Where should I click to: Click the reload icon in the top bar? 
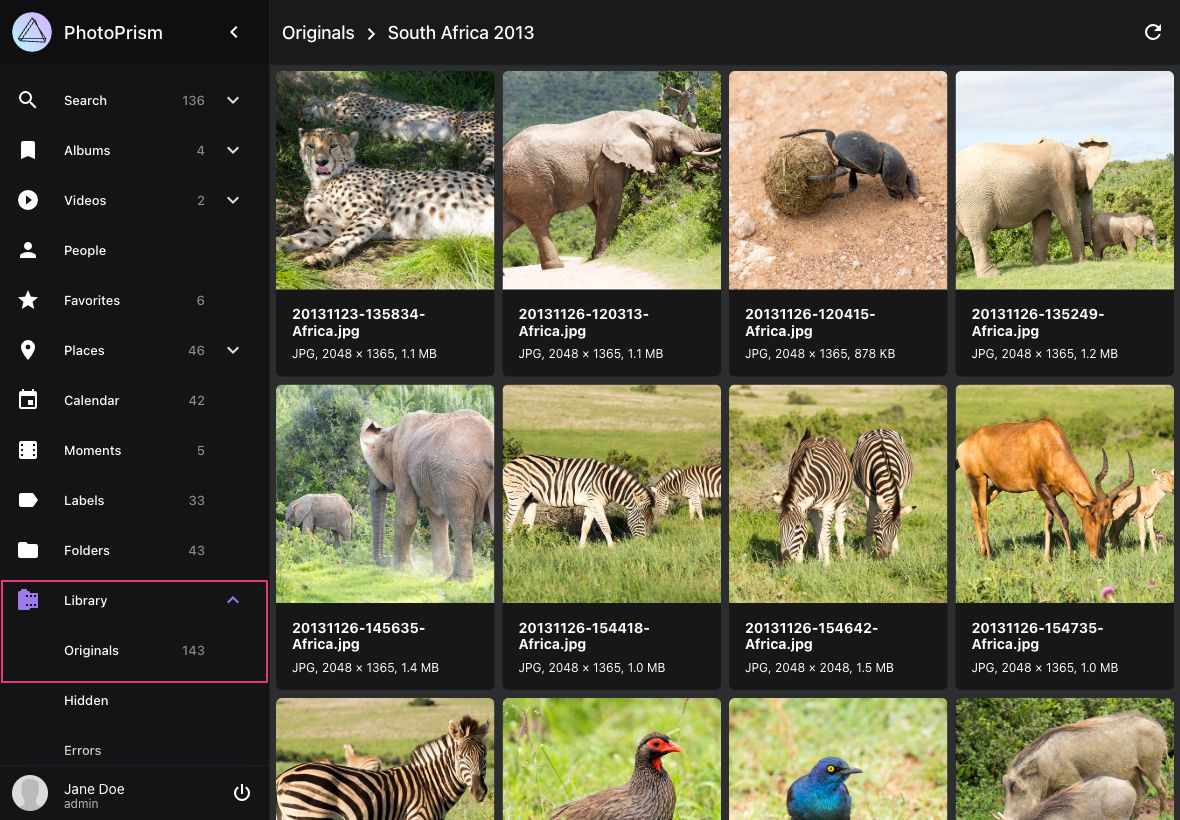[x=1152, y=33]
